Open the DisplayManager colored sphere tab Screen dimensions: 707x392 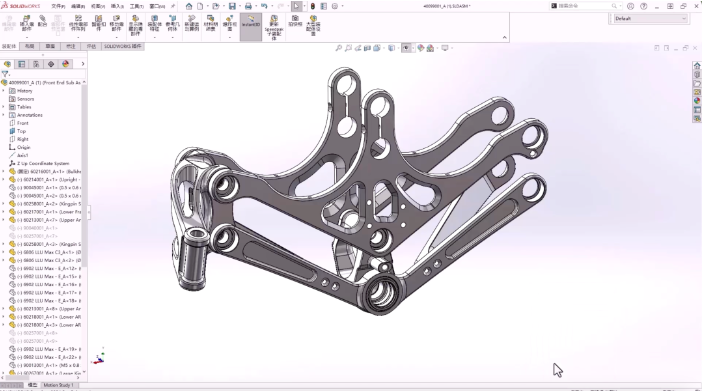click(65, 64)
